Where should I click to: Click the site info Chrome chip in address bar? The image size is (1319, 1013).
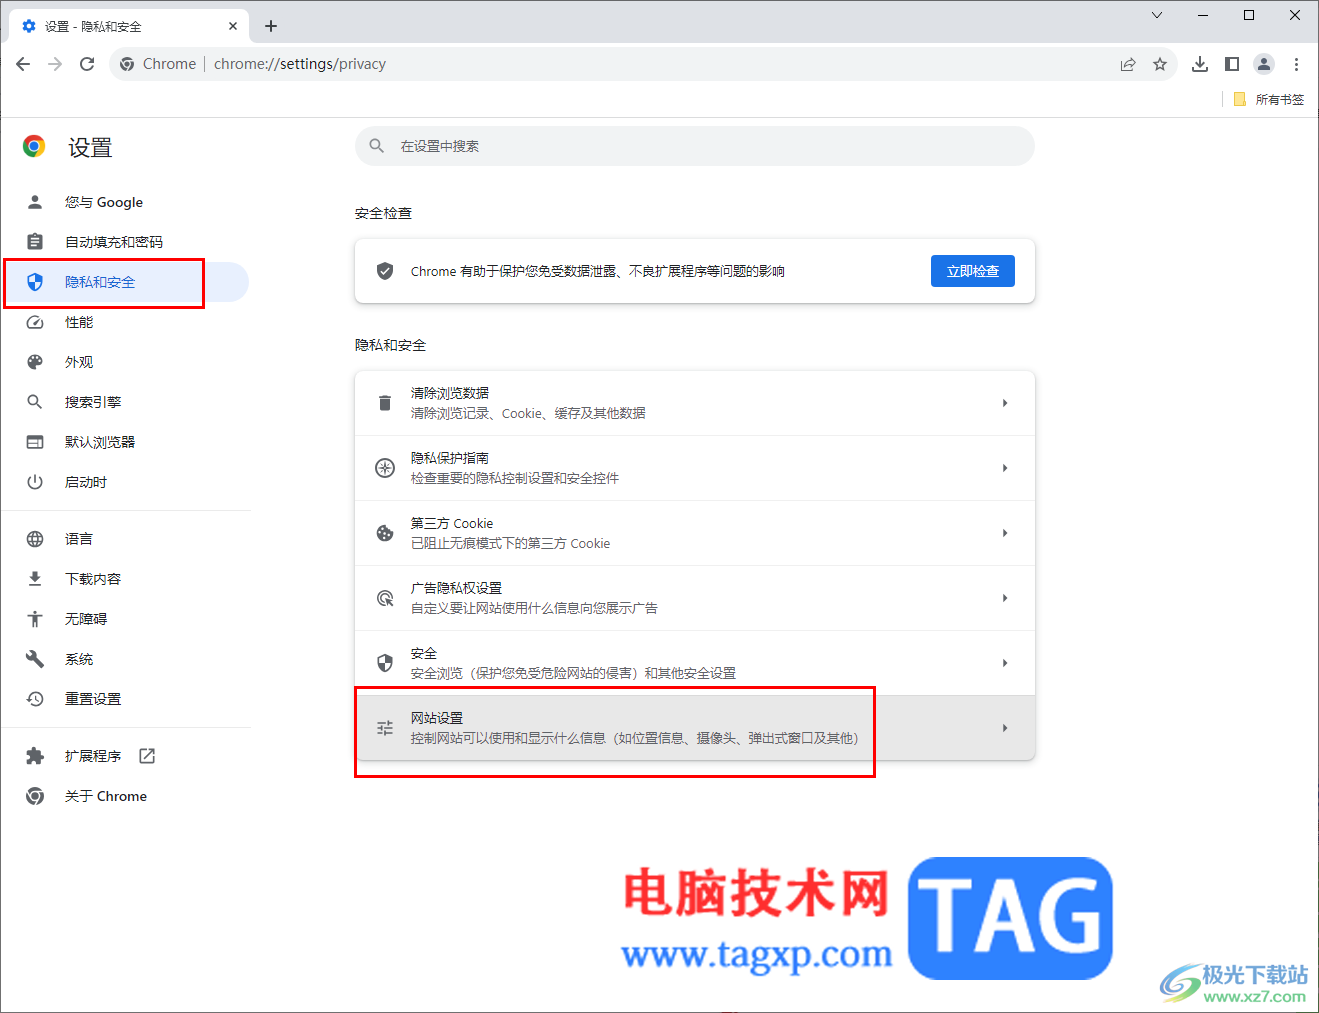(x=158, y=64)
